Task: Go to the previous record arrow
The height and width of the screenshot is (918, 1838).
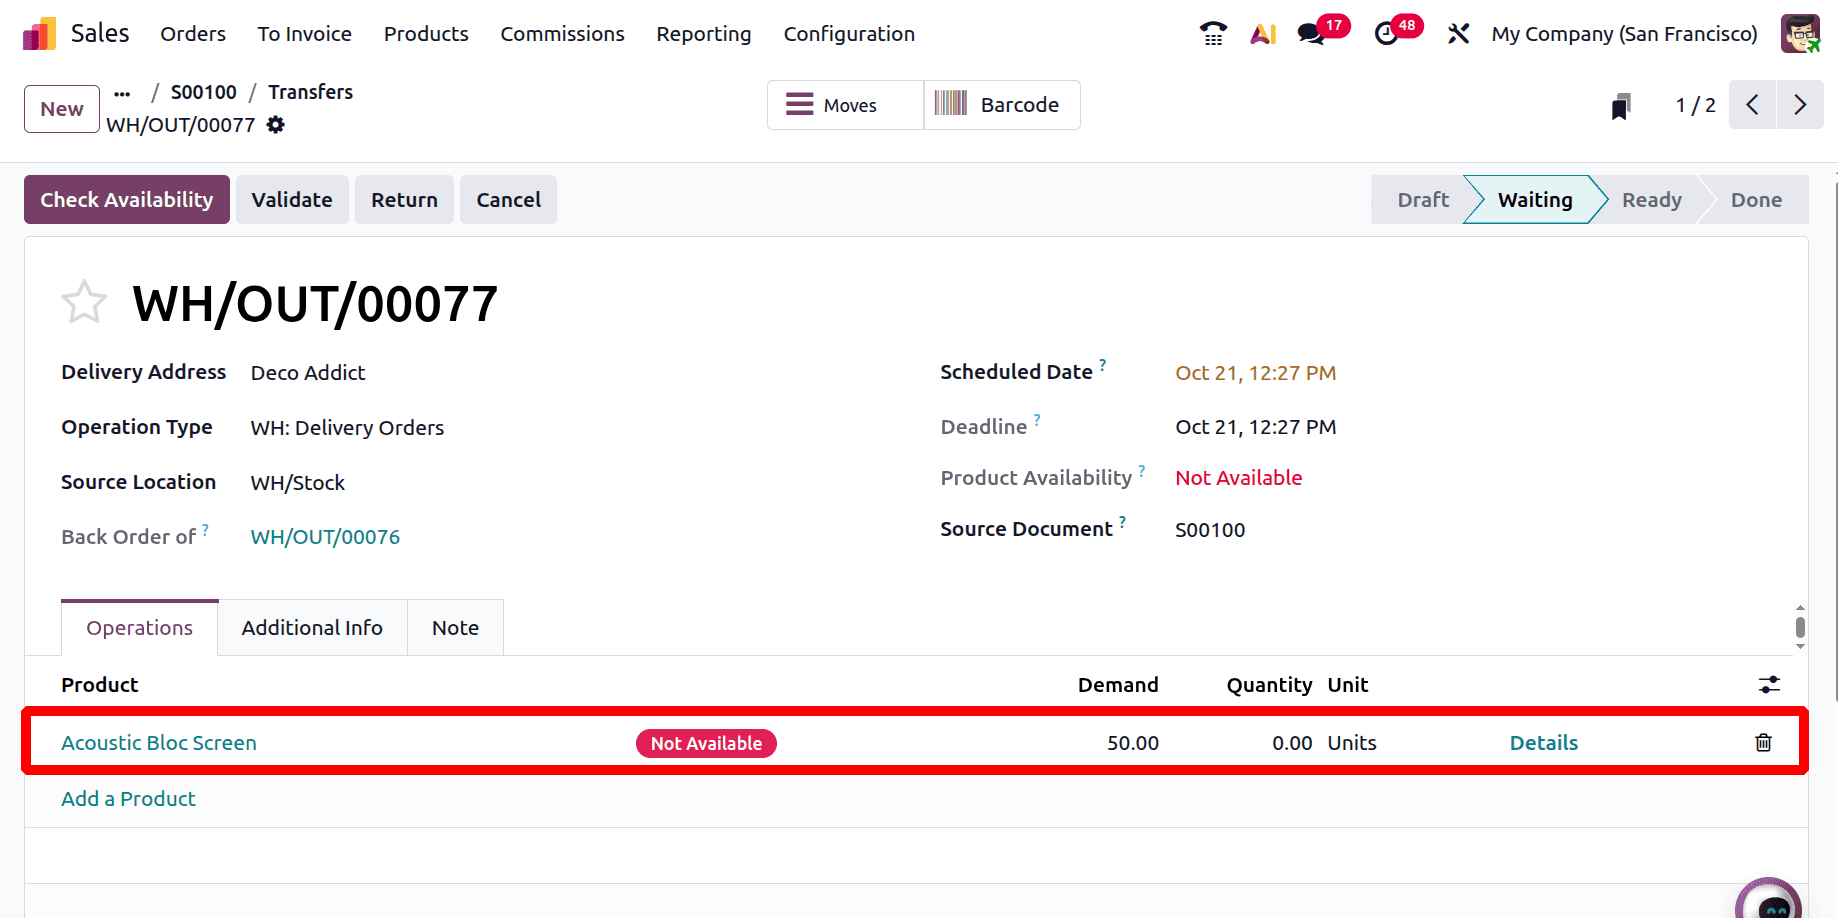Action: click(x=1752, y=105)
